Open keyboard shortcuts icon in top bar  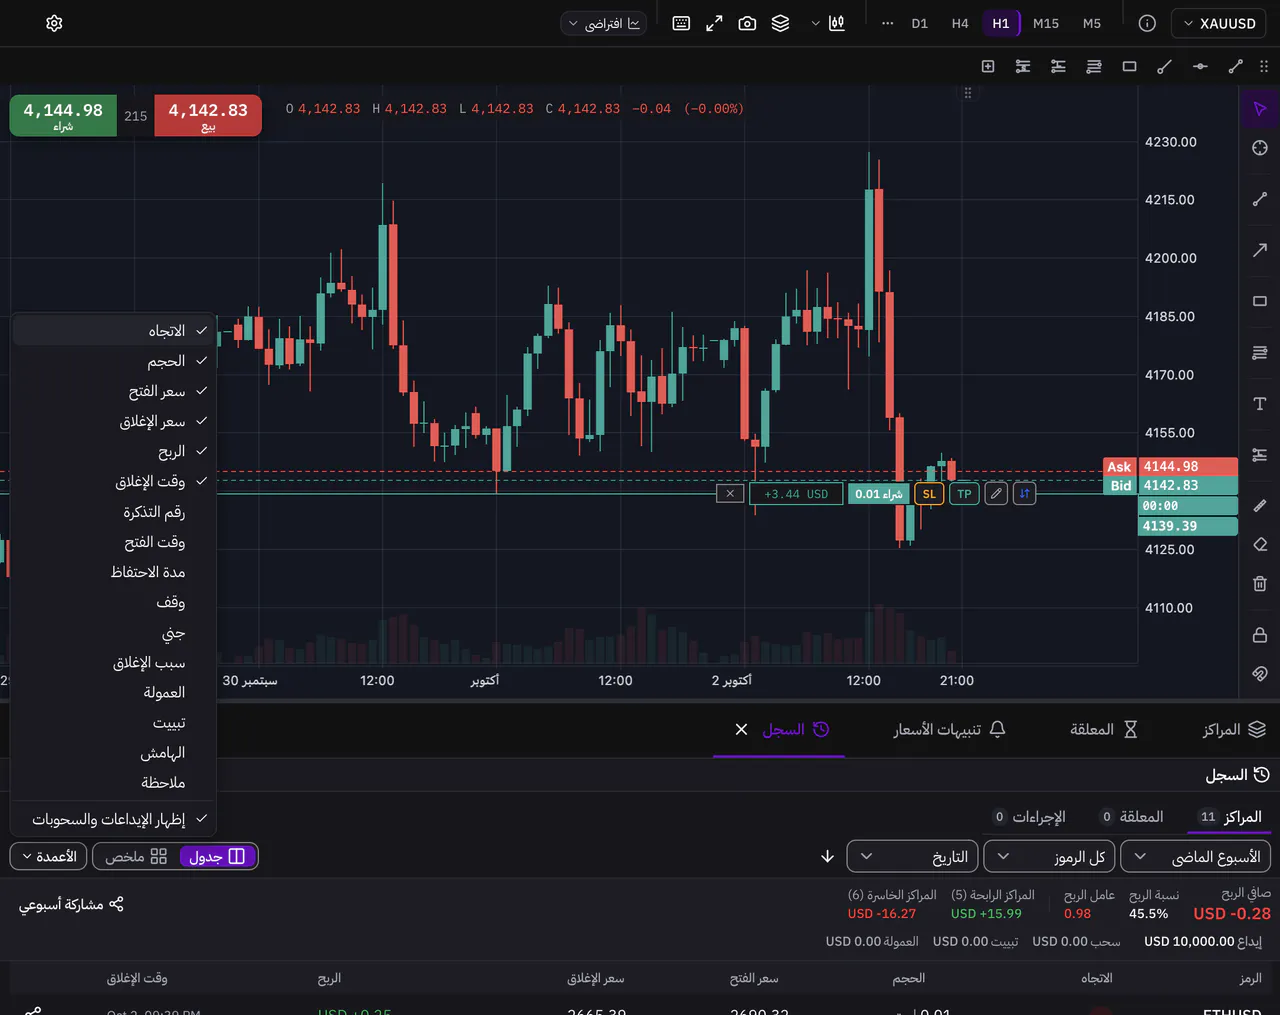pyautogui.click(x=681, y=23)
